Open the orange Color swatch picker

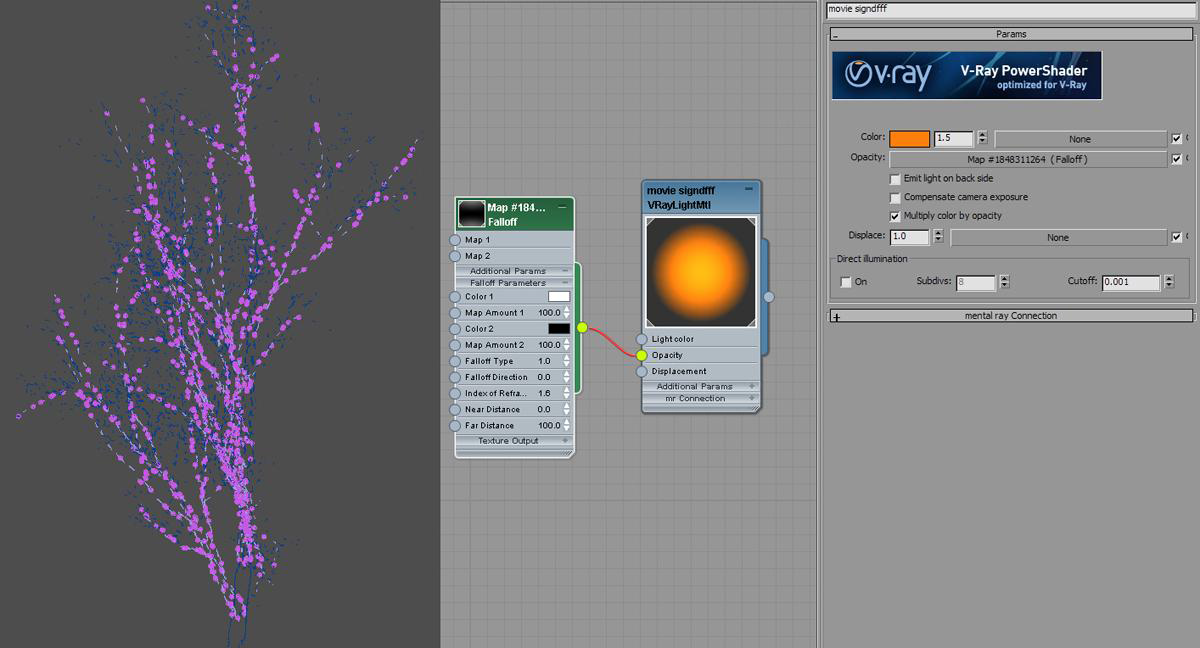pos(909,139)
